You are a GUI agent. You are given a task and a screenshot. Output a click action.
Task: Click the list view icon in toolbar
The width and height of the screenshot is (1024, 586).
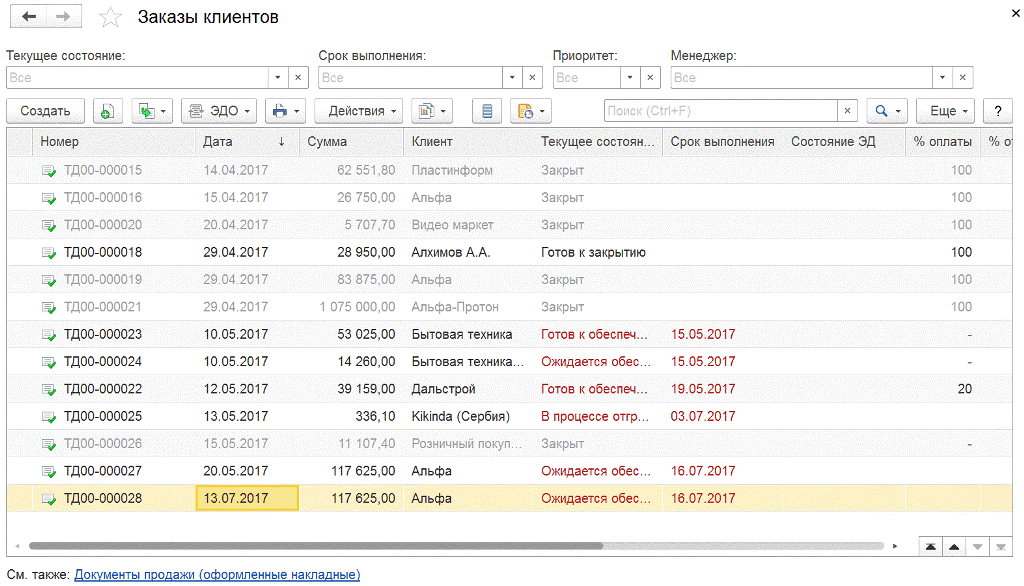486,111
